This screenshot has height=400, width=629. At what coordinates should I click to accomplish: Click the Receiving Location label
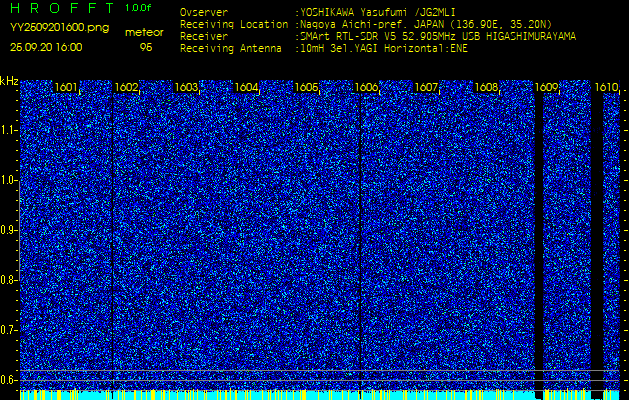pos(234,24)
